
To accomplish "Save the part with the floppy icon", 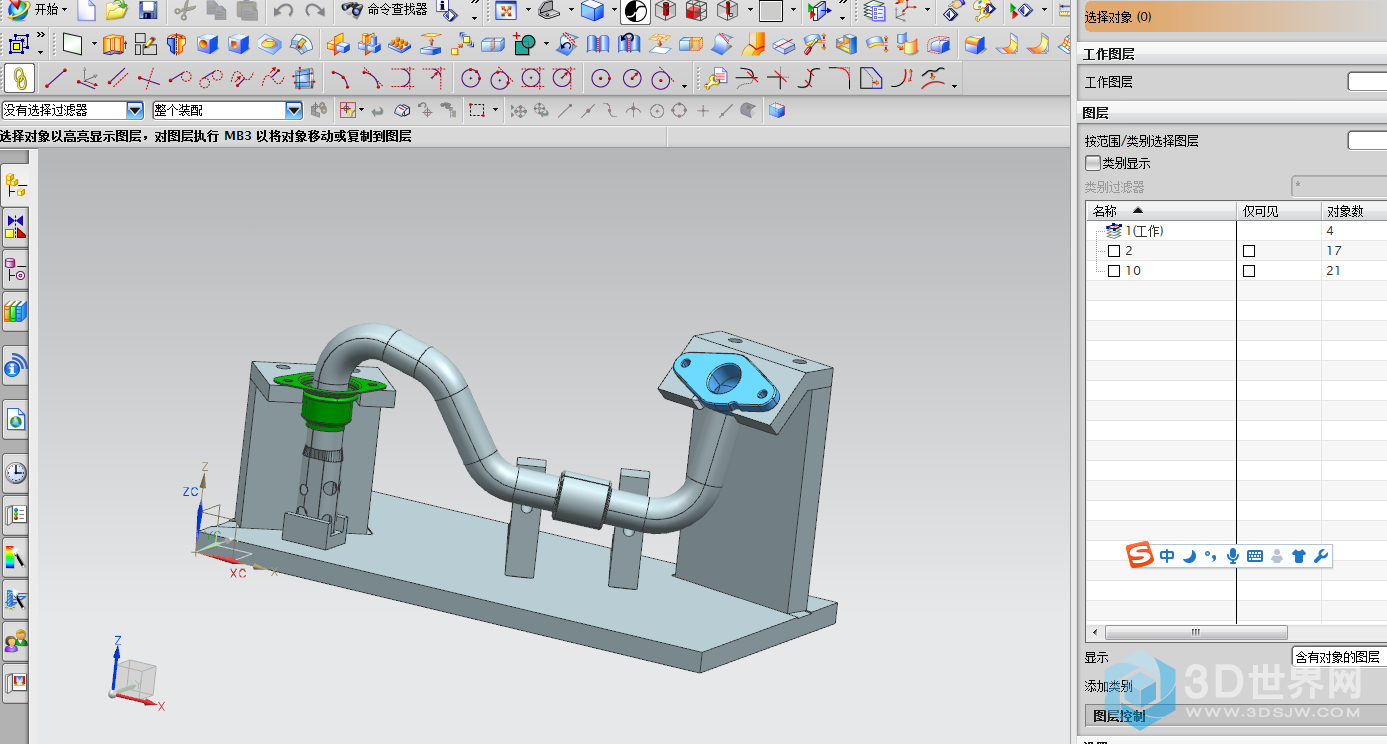I will [148, 11].
